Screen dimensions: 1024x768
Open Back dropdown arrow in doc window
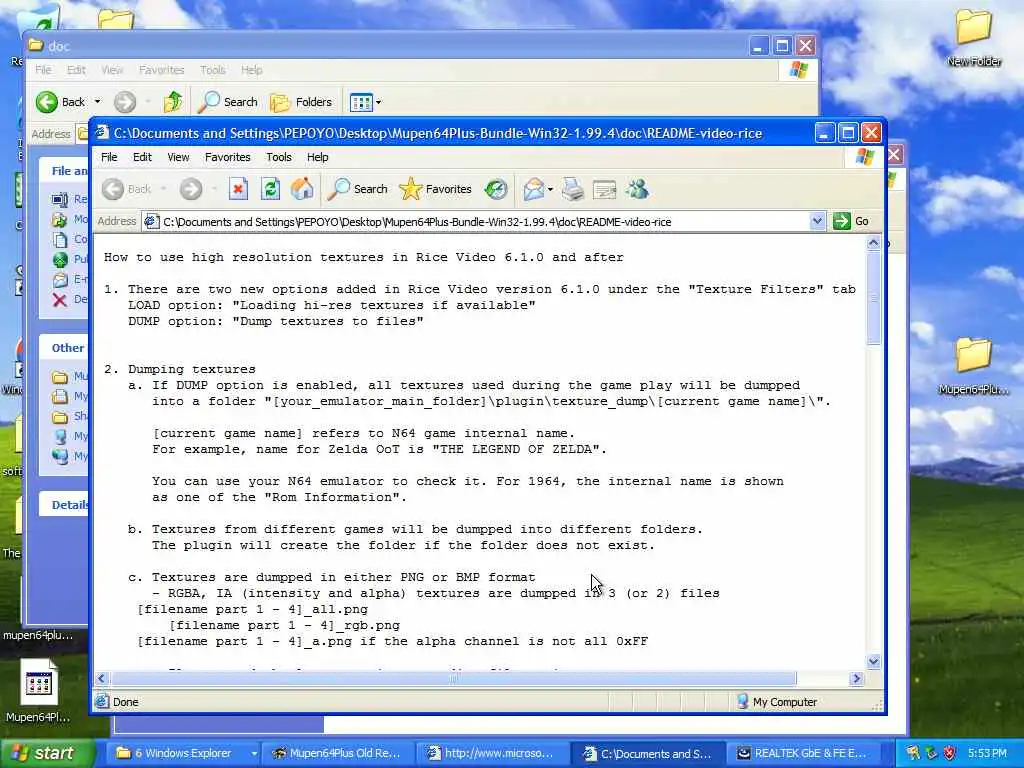pos(97,102)
